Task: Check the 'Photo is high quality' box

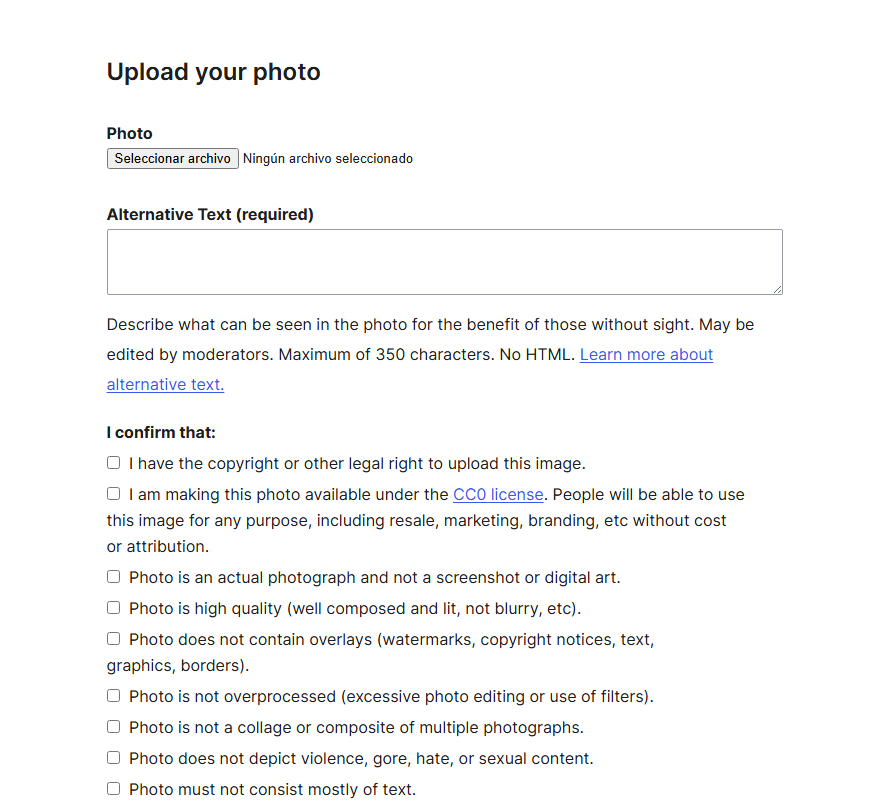Action: click(114, 608)
